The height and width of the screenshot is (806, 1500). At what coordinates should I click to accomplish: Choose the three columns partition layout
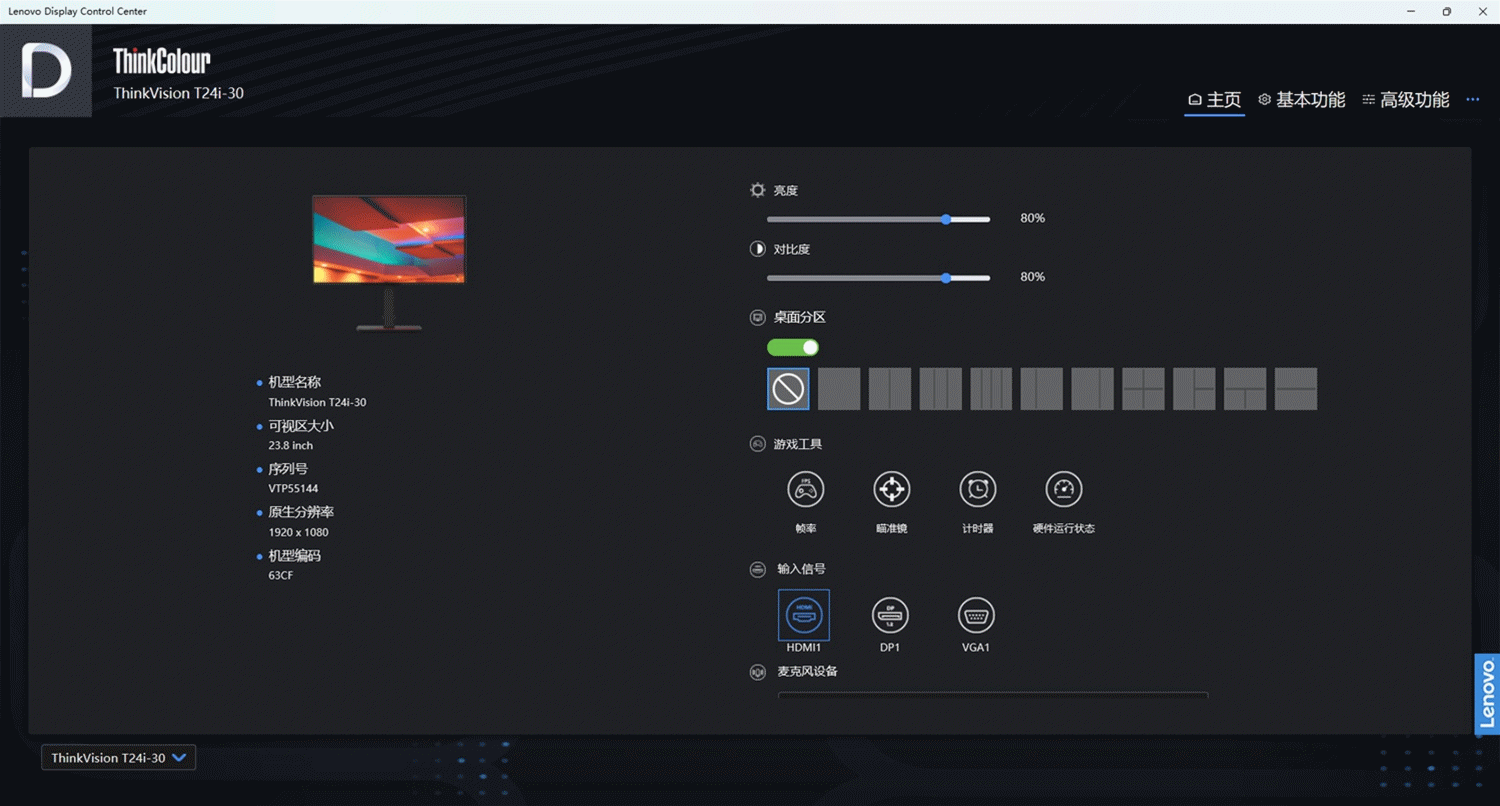[x=940, y=389]
